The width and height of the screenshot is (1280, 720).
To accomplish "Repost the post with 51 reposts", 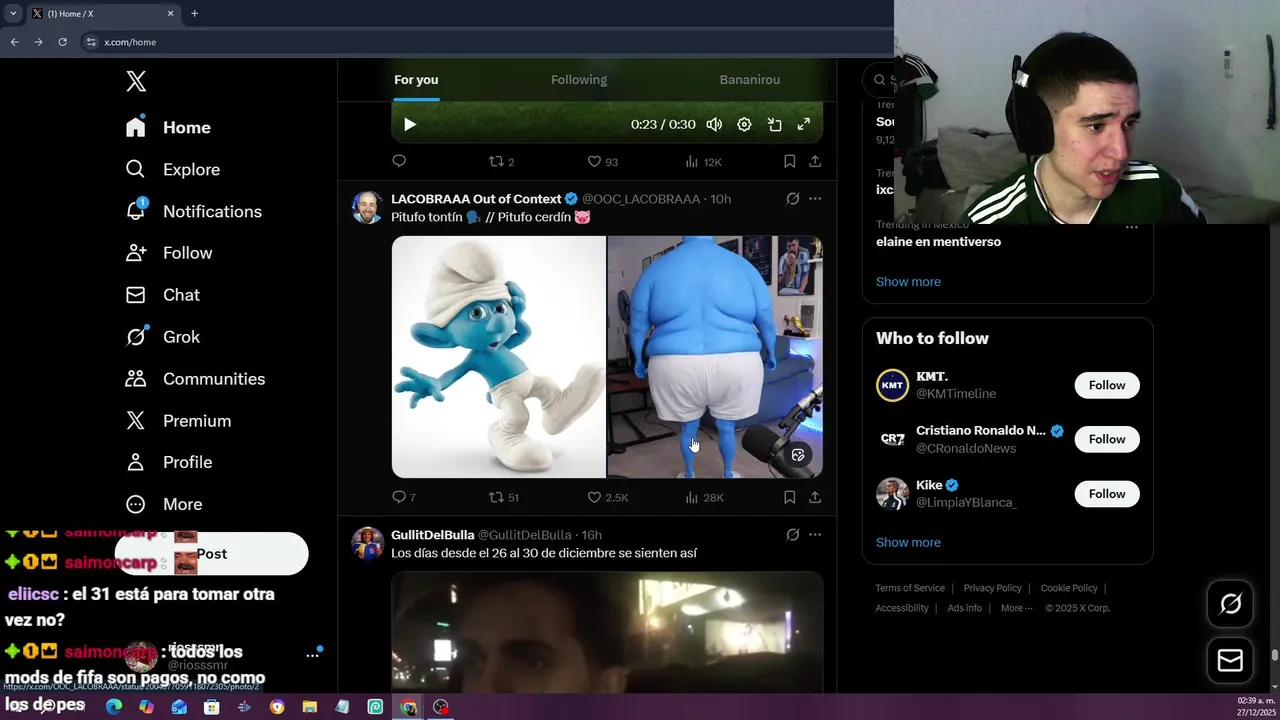I will [x=503, y=497].
